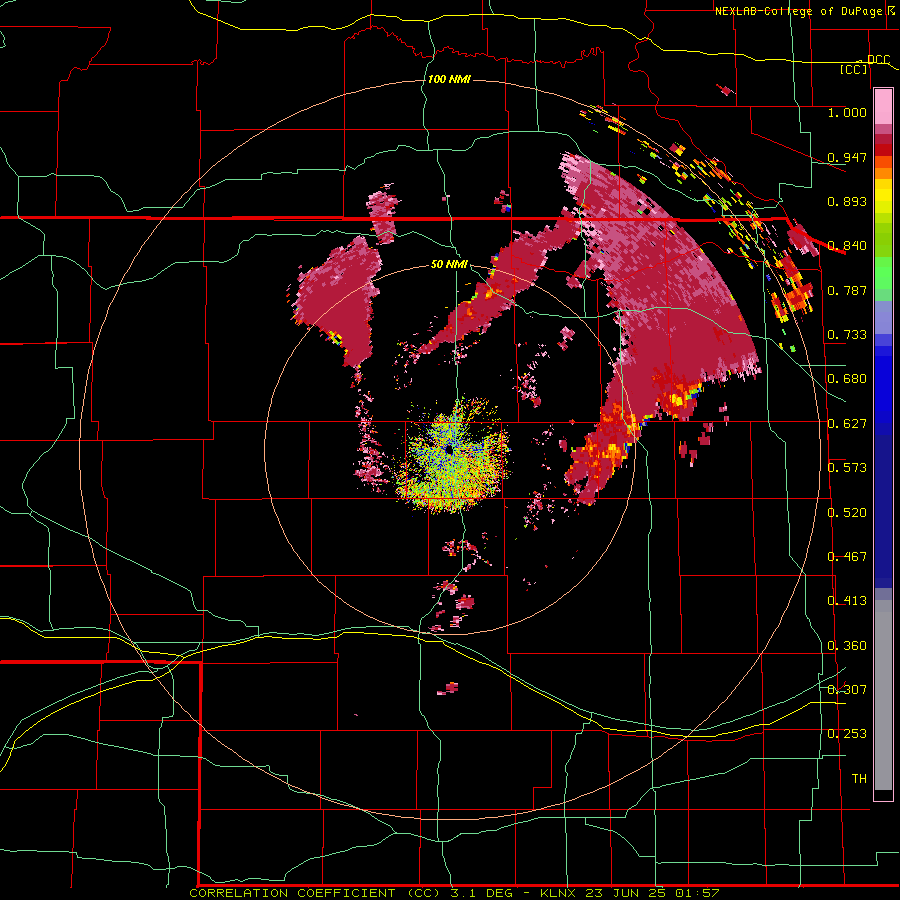Click the 0.307 color scale value
900x900 pixels.
tap(847, 690)
